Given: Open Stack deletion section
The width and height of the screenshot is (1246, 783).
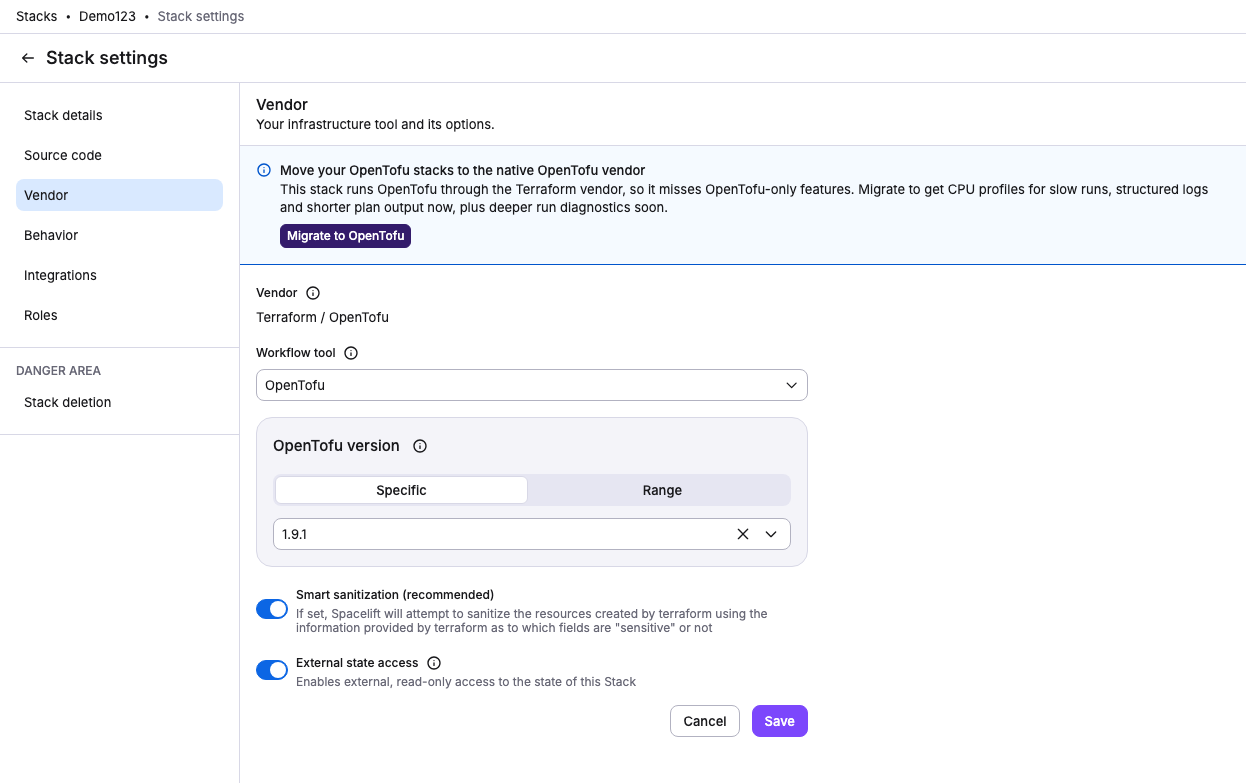Looking at the screenshot, I should tap(119, 402).
